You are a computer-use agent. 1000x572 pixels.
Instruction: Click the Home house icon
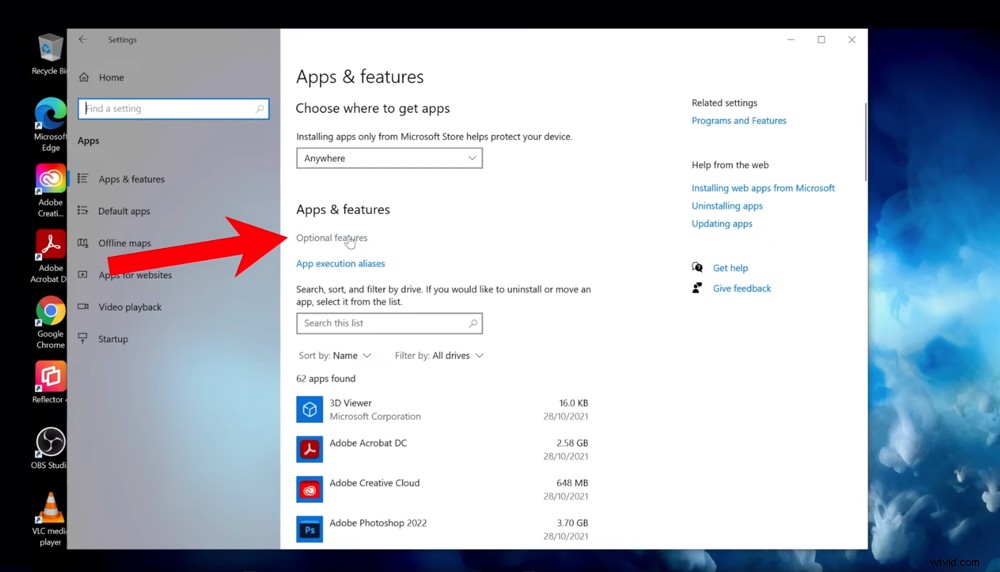point(84,77)
